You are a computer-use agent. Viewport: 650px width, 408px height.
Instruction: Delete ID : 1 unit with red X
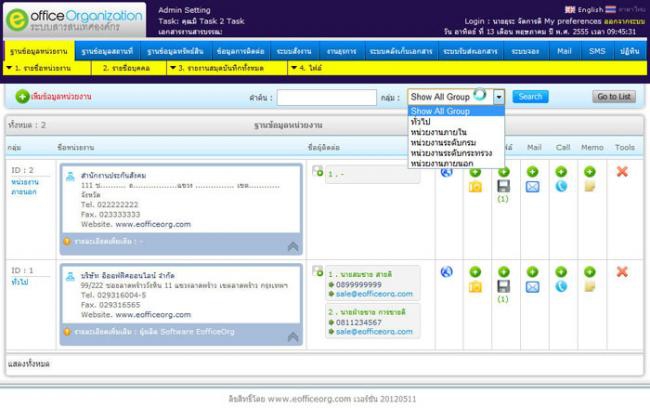coord(622,272)
